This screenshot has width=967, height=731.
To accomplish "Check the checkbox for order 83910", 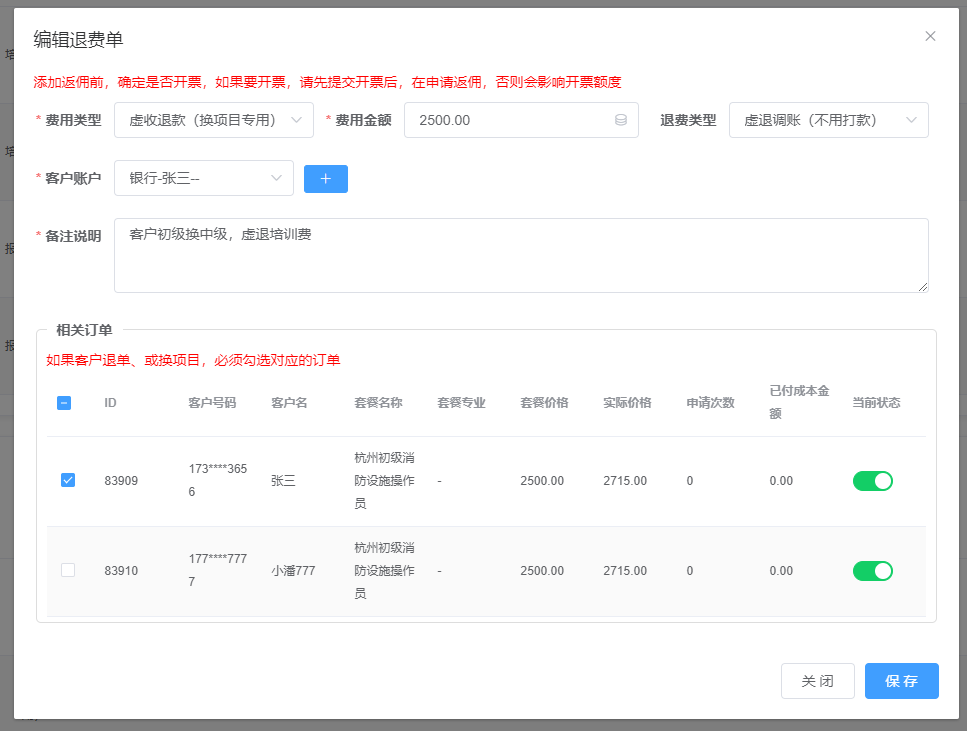I will point(68,570).
